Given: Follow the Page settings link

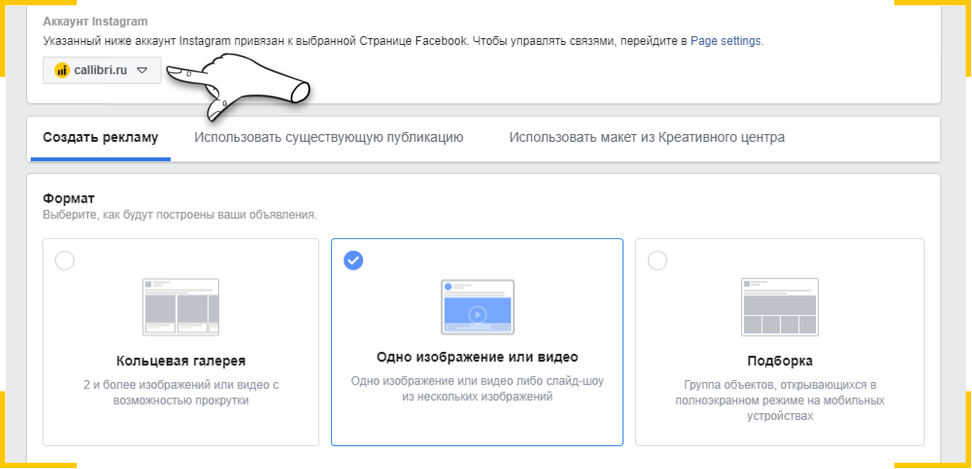Looking at the screenshot, I should 726,41.
